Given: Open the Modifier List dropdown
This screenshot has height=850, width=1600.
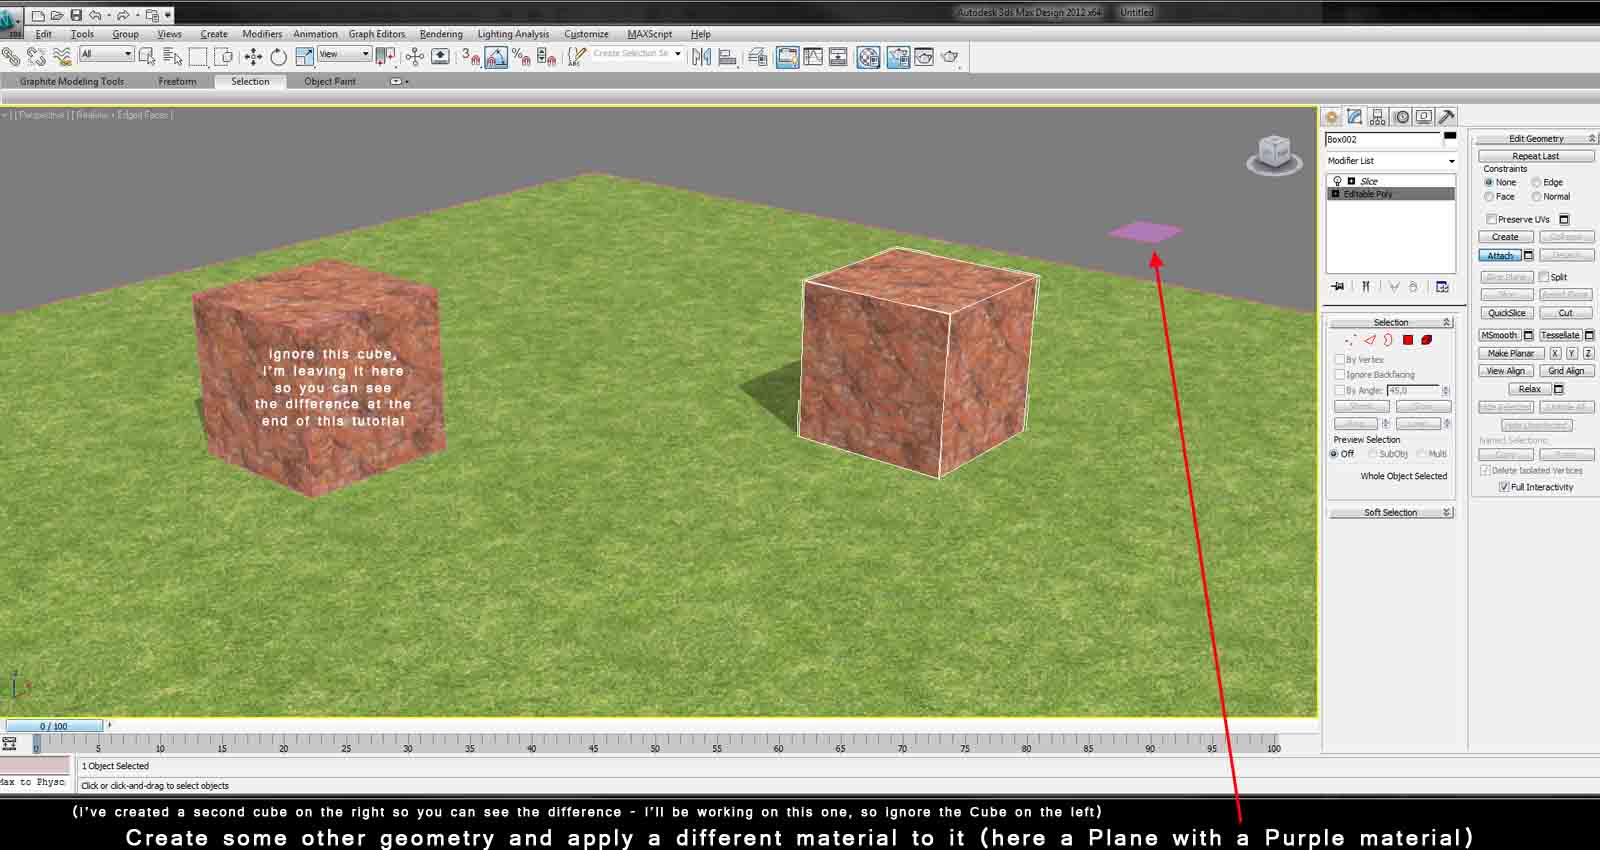Looking at the screenshot, I should (x=1390, y=161).
